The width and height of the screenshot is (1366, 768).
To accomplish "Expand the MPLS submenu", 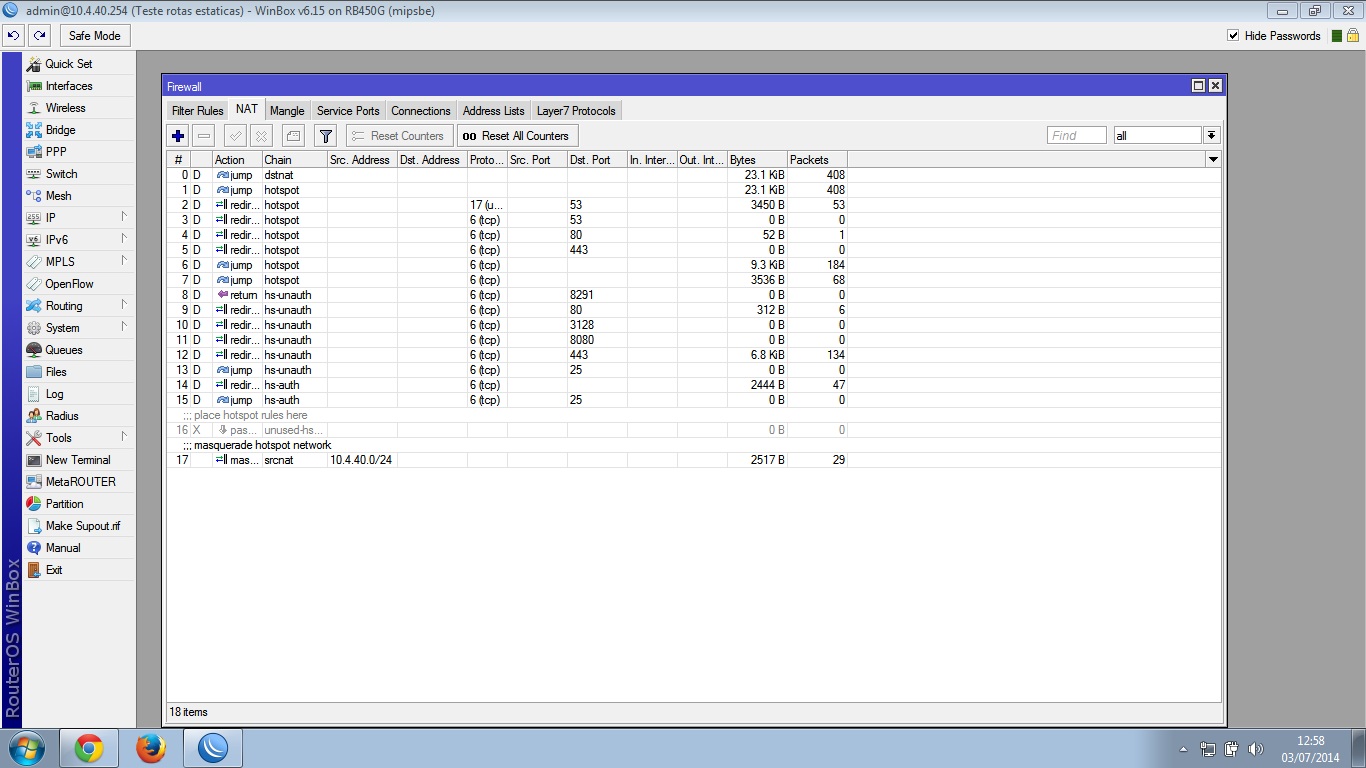I will 79,262.
